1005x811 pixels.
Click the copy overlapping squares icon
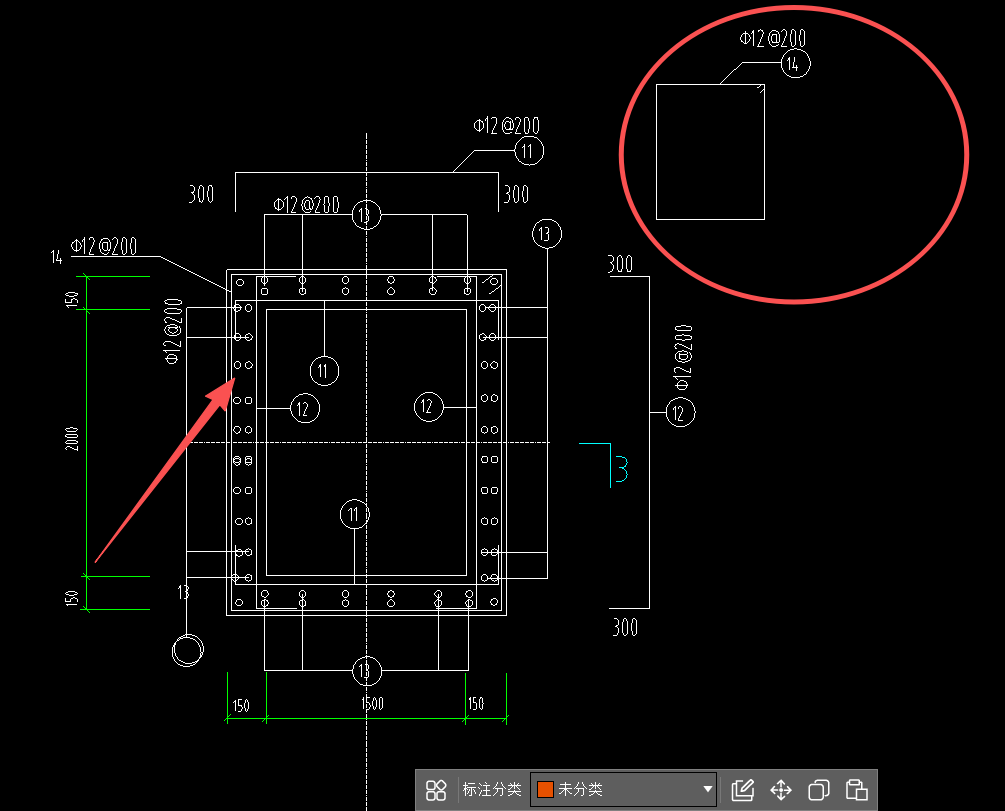pos(818,790)
